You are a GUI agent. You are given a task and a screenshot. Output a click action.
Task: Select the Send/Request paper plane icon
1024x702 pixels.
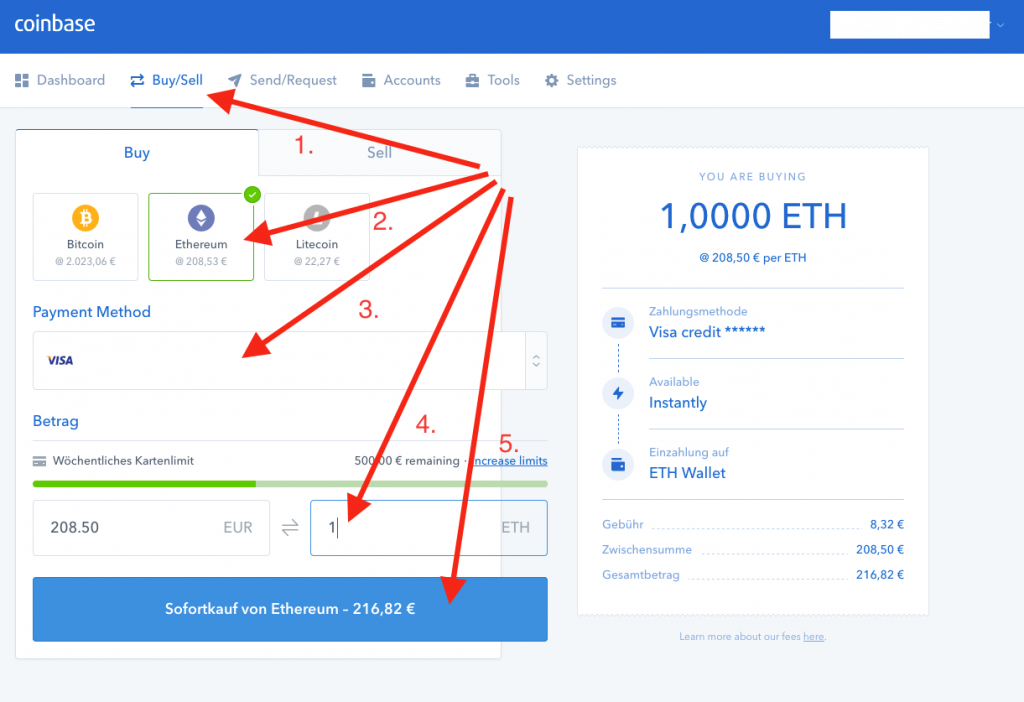[234, 80]
